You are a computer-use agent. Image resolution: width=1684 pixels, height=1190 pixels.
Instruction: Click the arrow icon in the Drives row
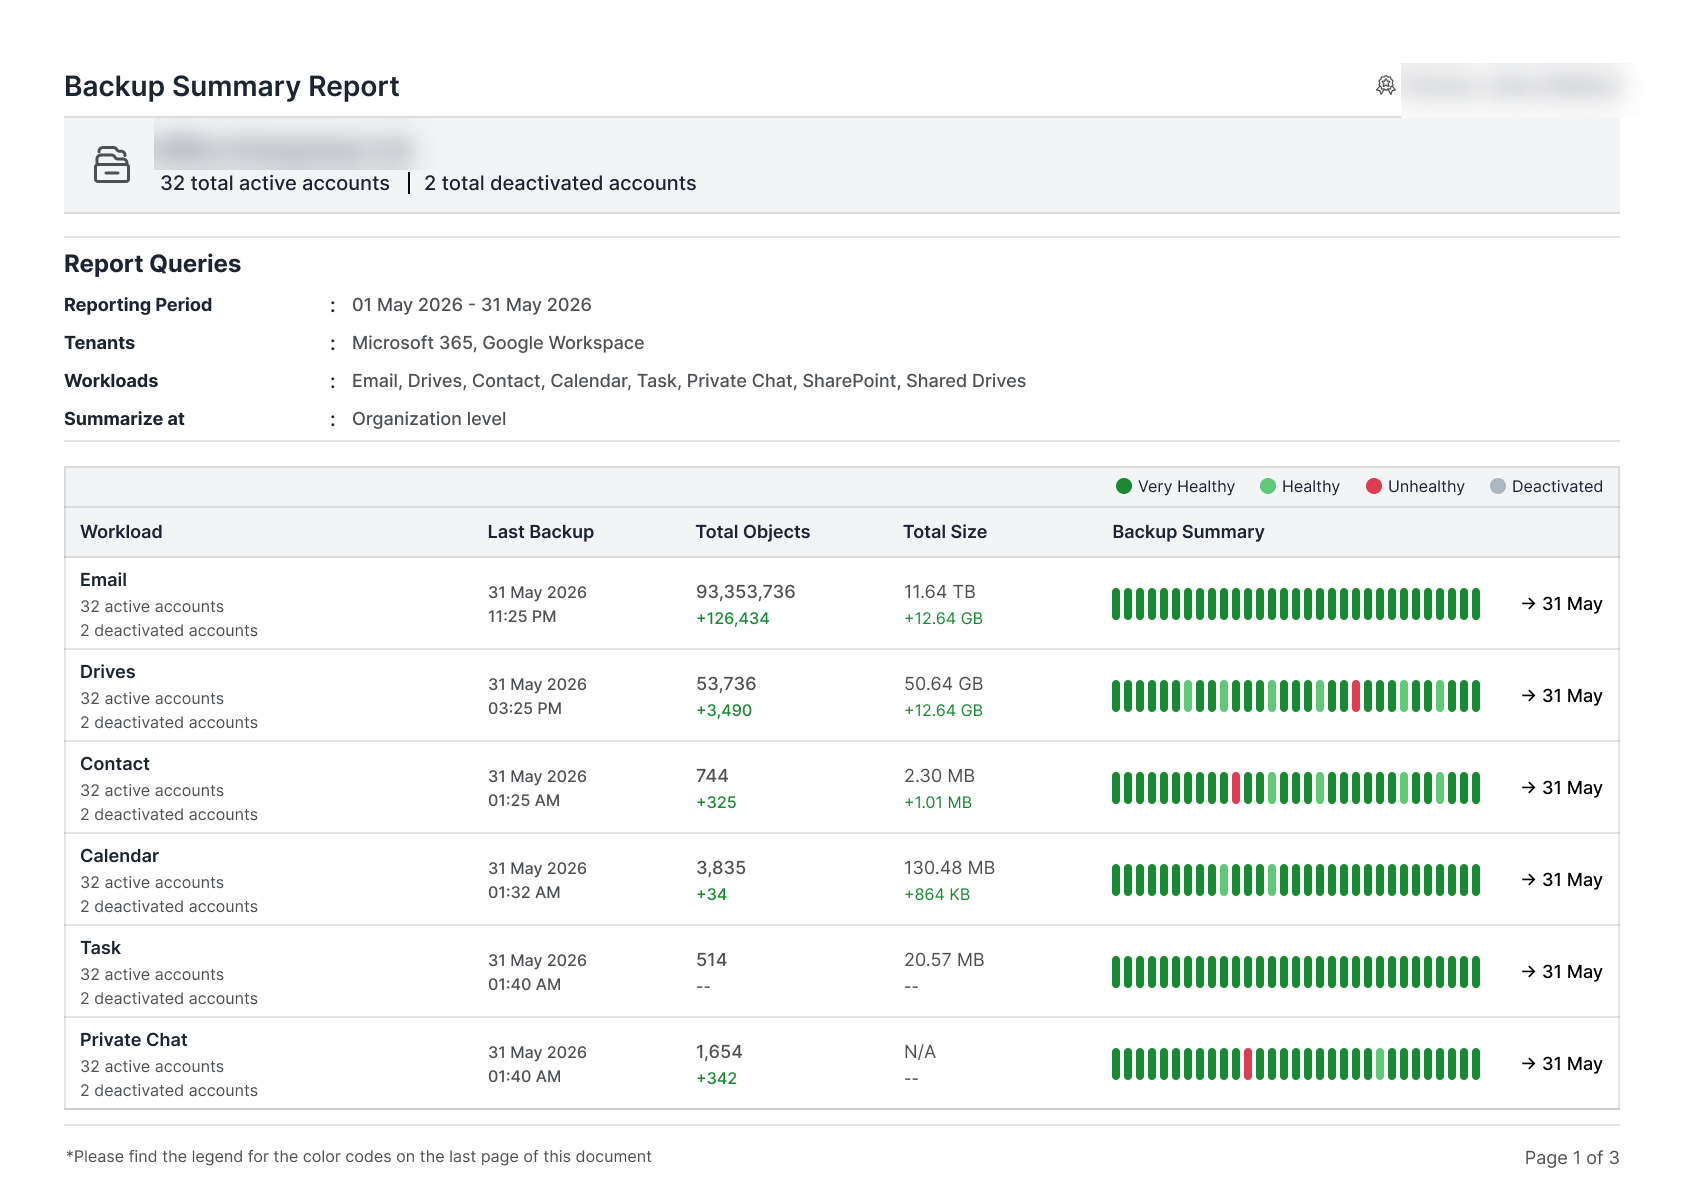click(x=1529, y=695)
